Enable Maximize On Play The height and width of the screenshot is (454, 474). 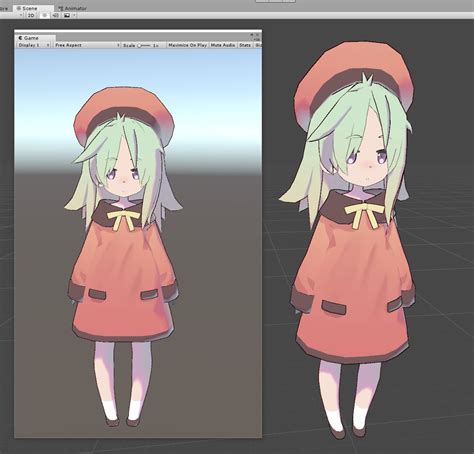[x=187, y=45]
